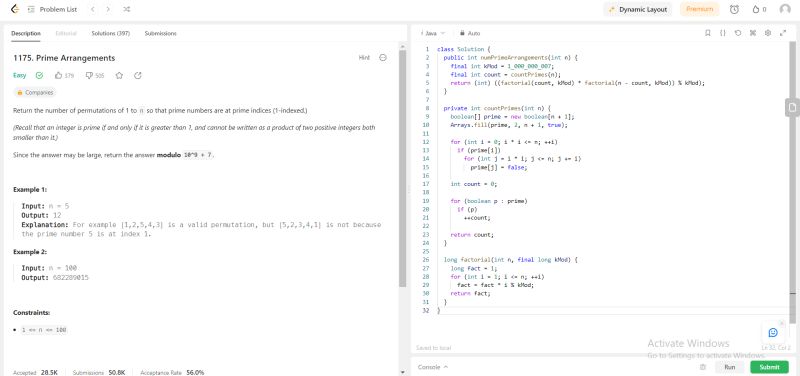Click the LeetCode logo icon
Viewport: 800px width, 376px height.
(14, 9)
